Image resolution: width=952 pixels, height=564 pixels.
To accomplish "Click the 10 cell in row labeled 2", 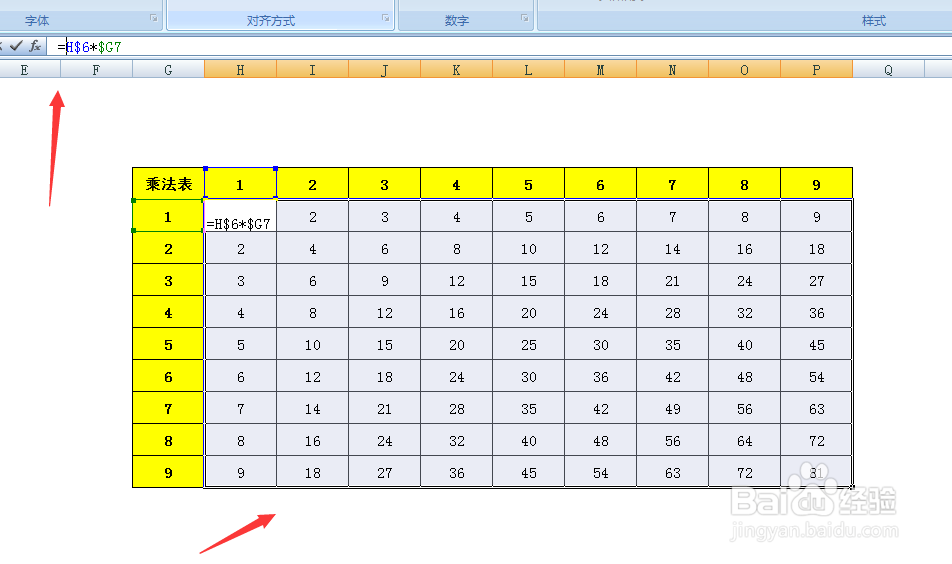I will [x=528, y=248].
